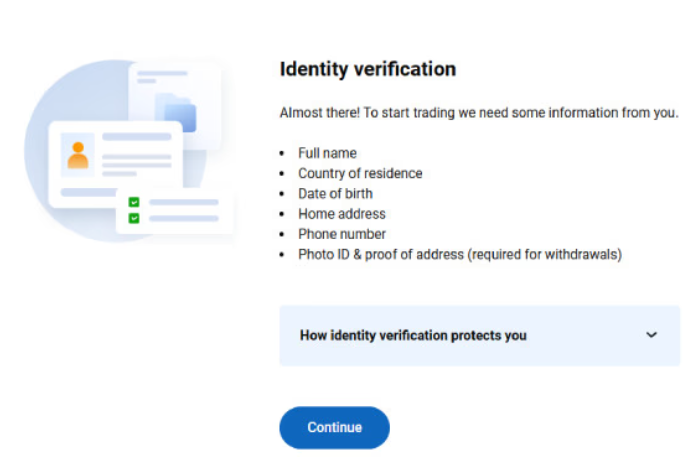The image size is (696, 473).
Task: Click the top green checkmark box
Action: [133, 202]
